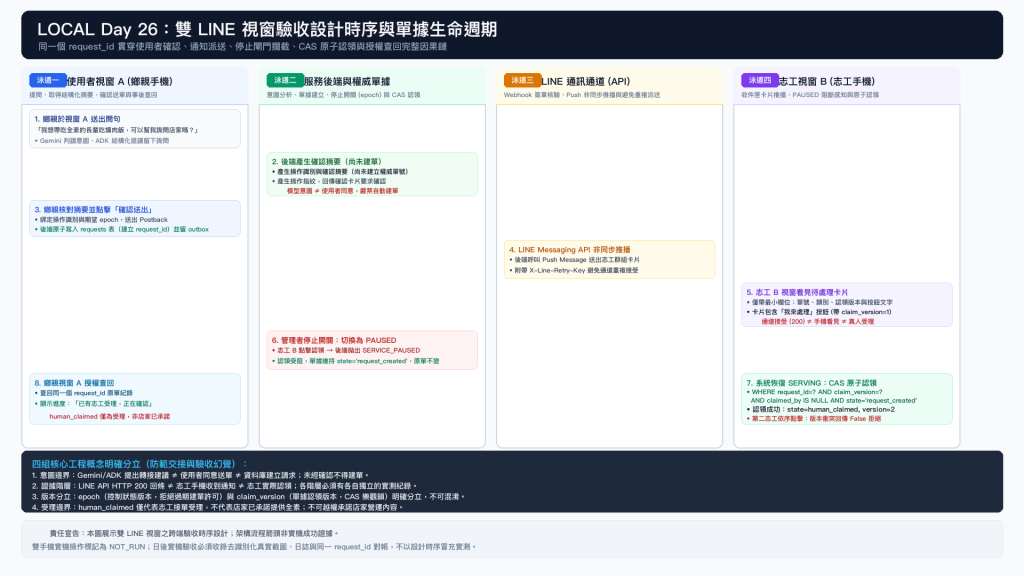Click green bullet '後端原子寫入 requests 表' with outbox

(121, 230)
